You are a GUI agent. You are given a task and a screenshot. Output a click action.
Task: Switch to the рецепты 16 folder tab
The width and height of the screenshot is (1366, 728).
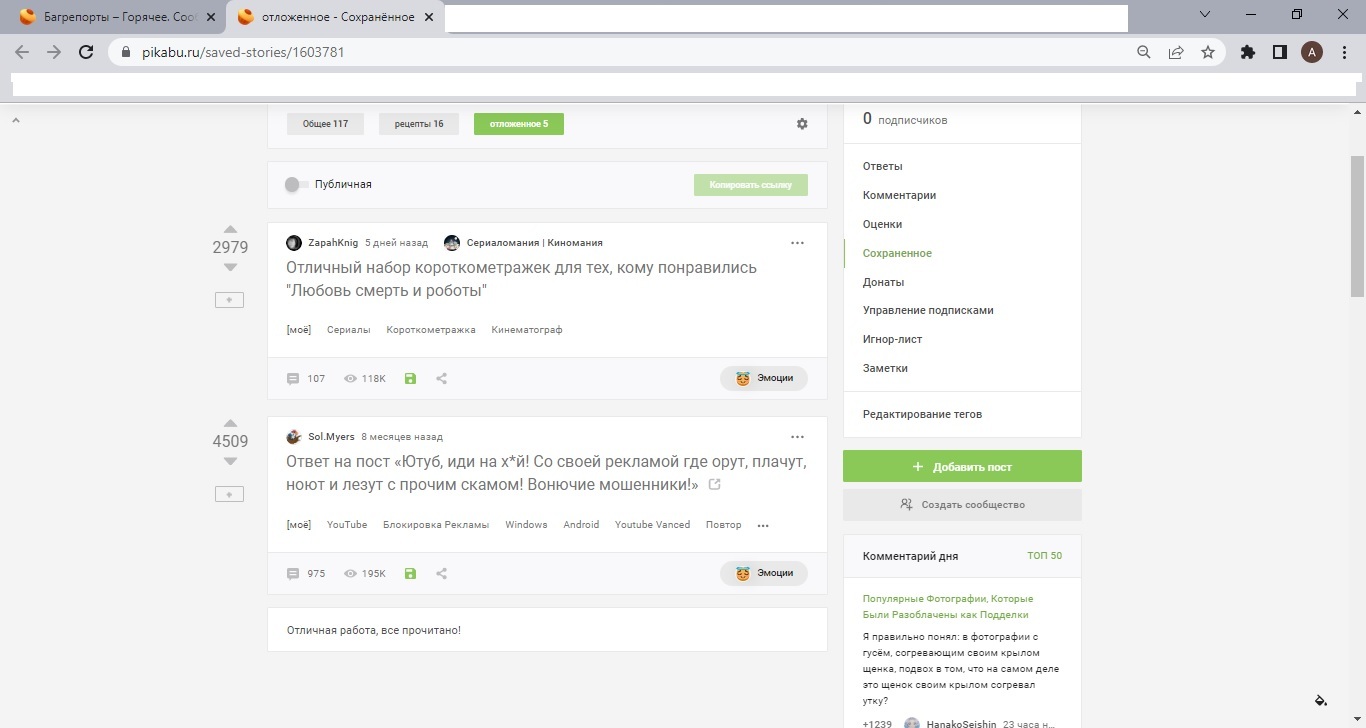pyautogui.click(x=419, y=124)
